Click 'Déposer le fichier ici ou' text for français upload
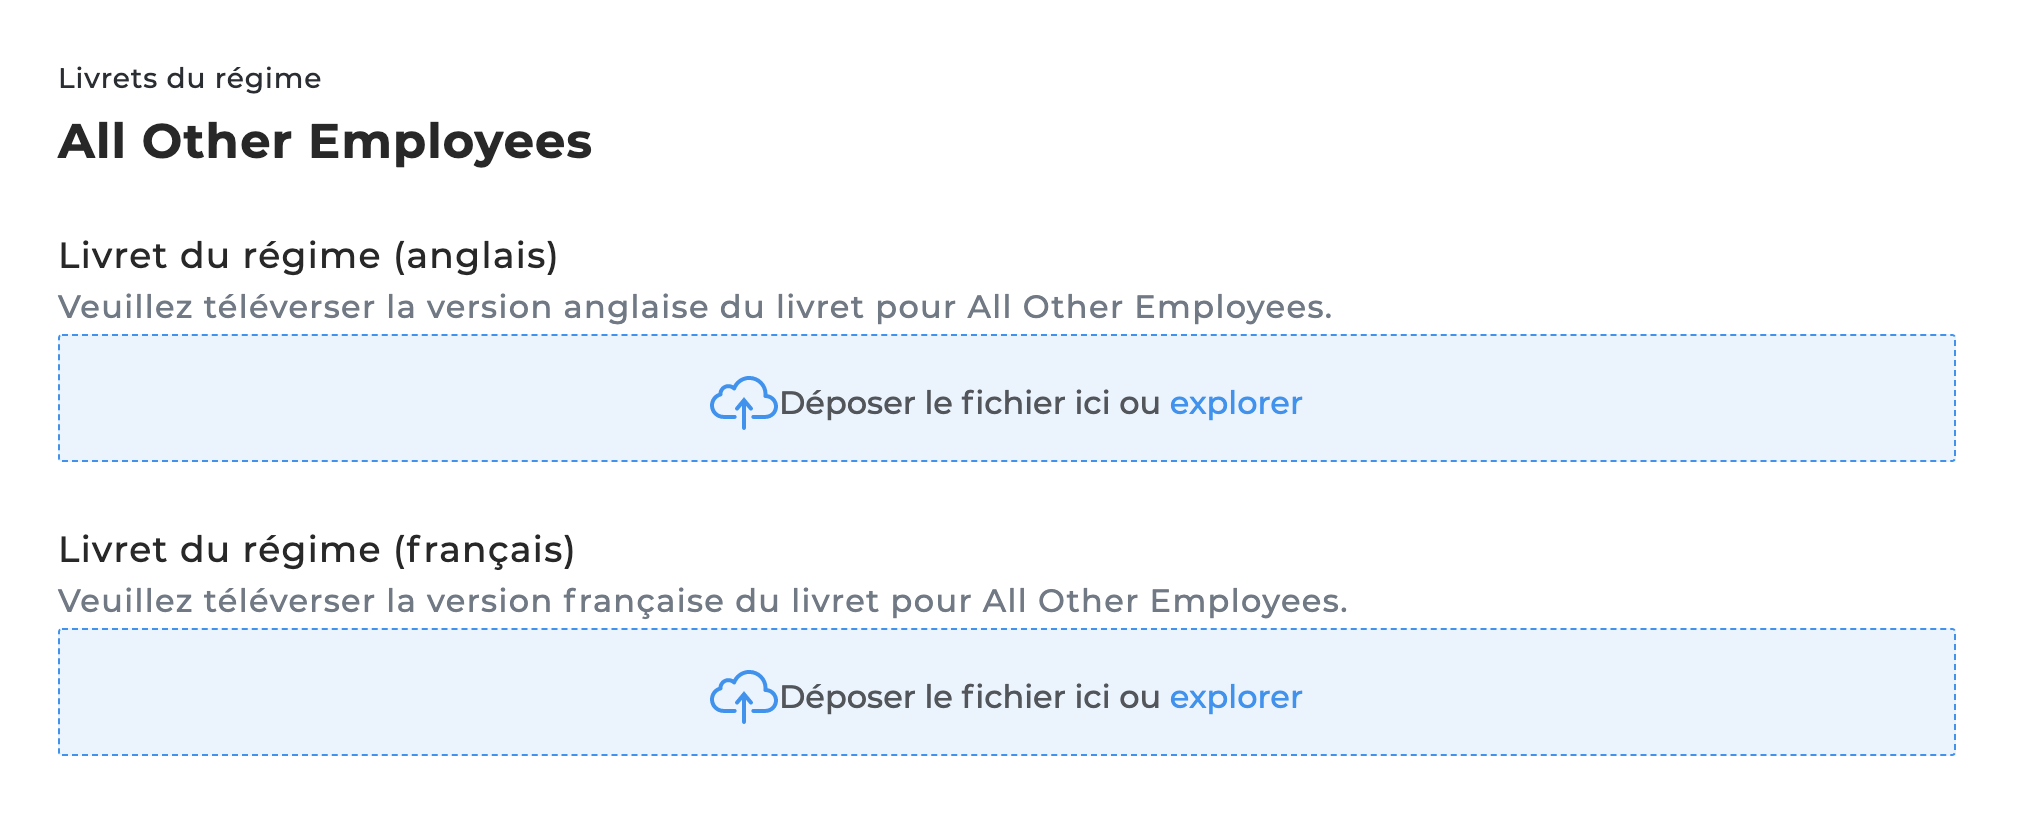The width and height of the screenshot is (2036, 822). (969, 697)
